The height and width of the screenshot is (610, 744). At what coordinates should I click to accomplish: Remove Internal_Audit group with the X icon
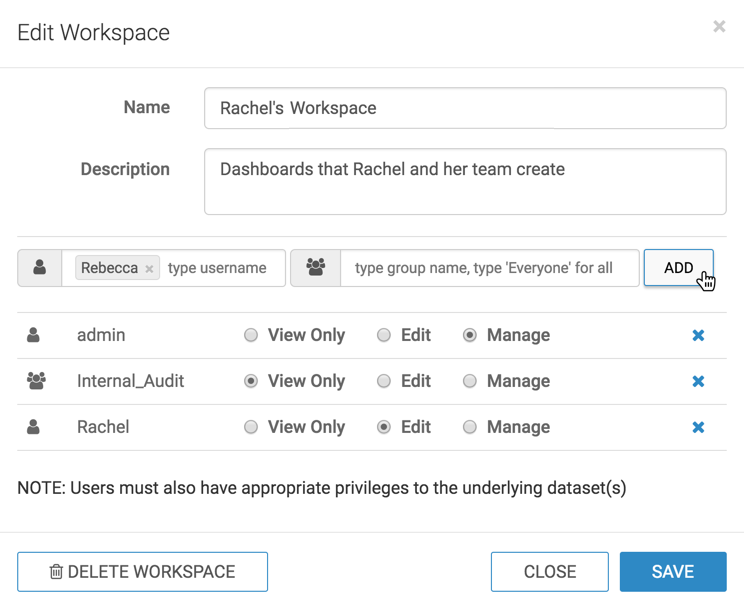[698, 382]
